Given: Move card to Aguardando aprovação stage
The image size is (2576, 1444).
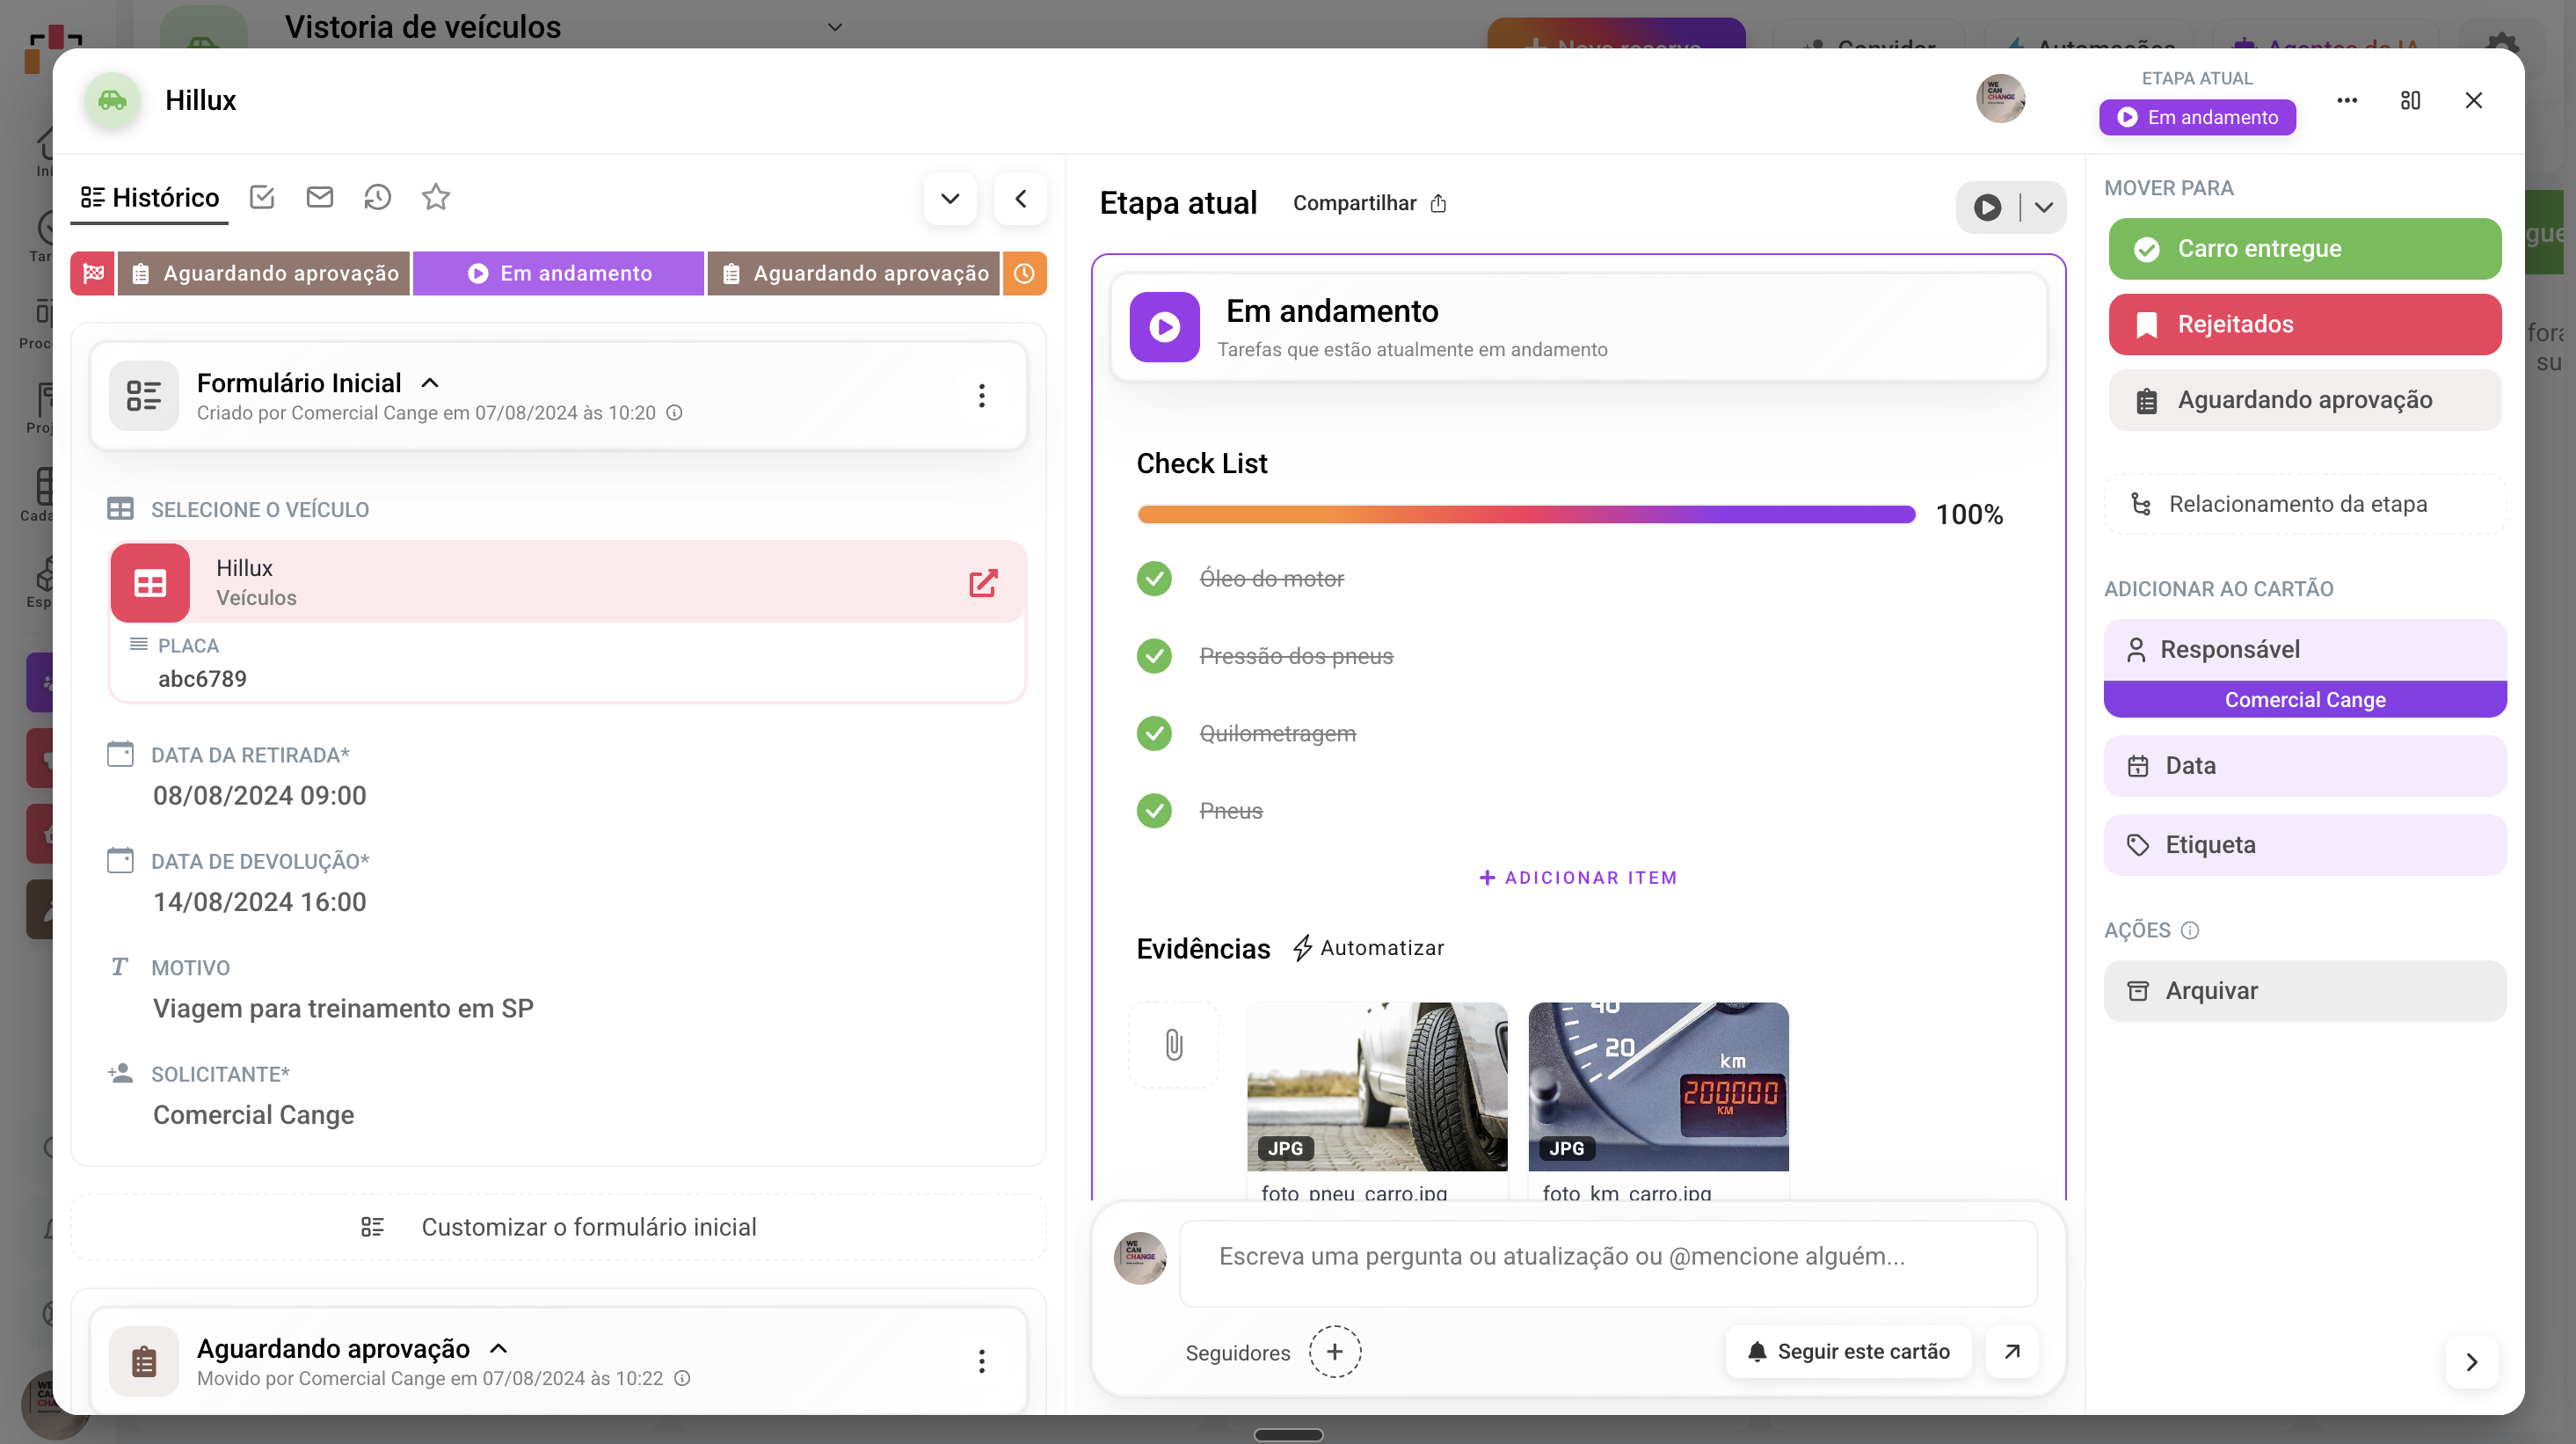Looking at the screenshot, I should [2305, 400].
